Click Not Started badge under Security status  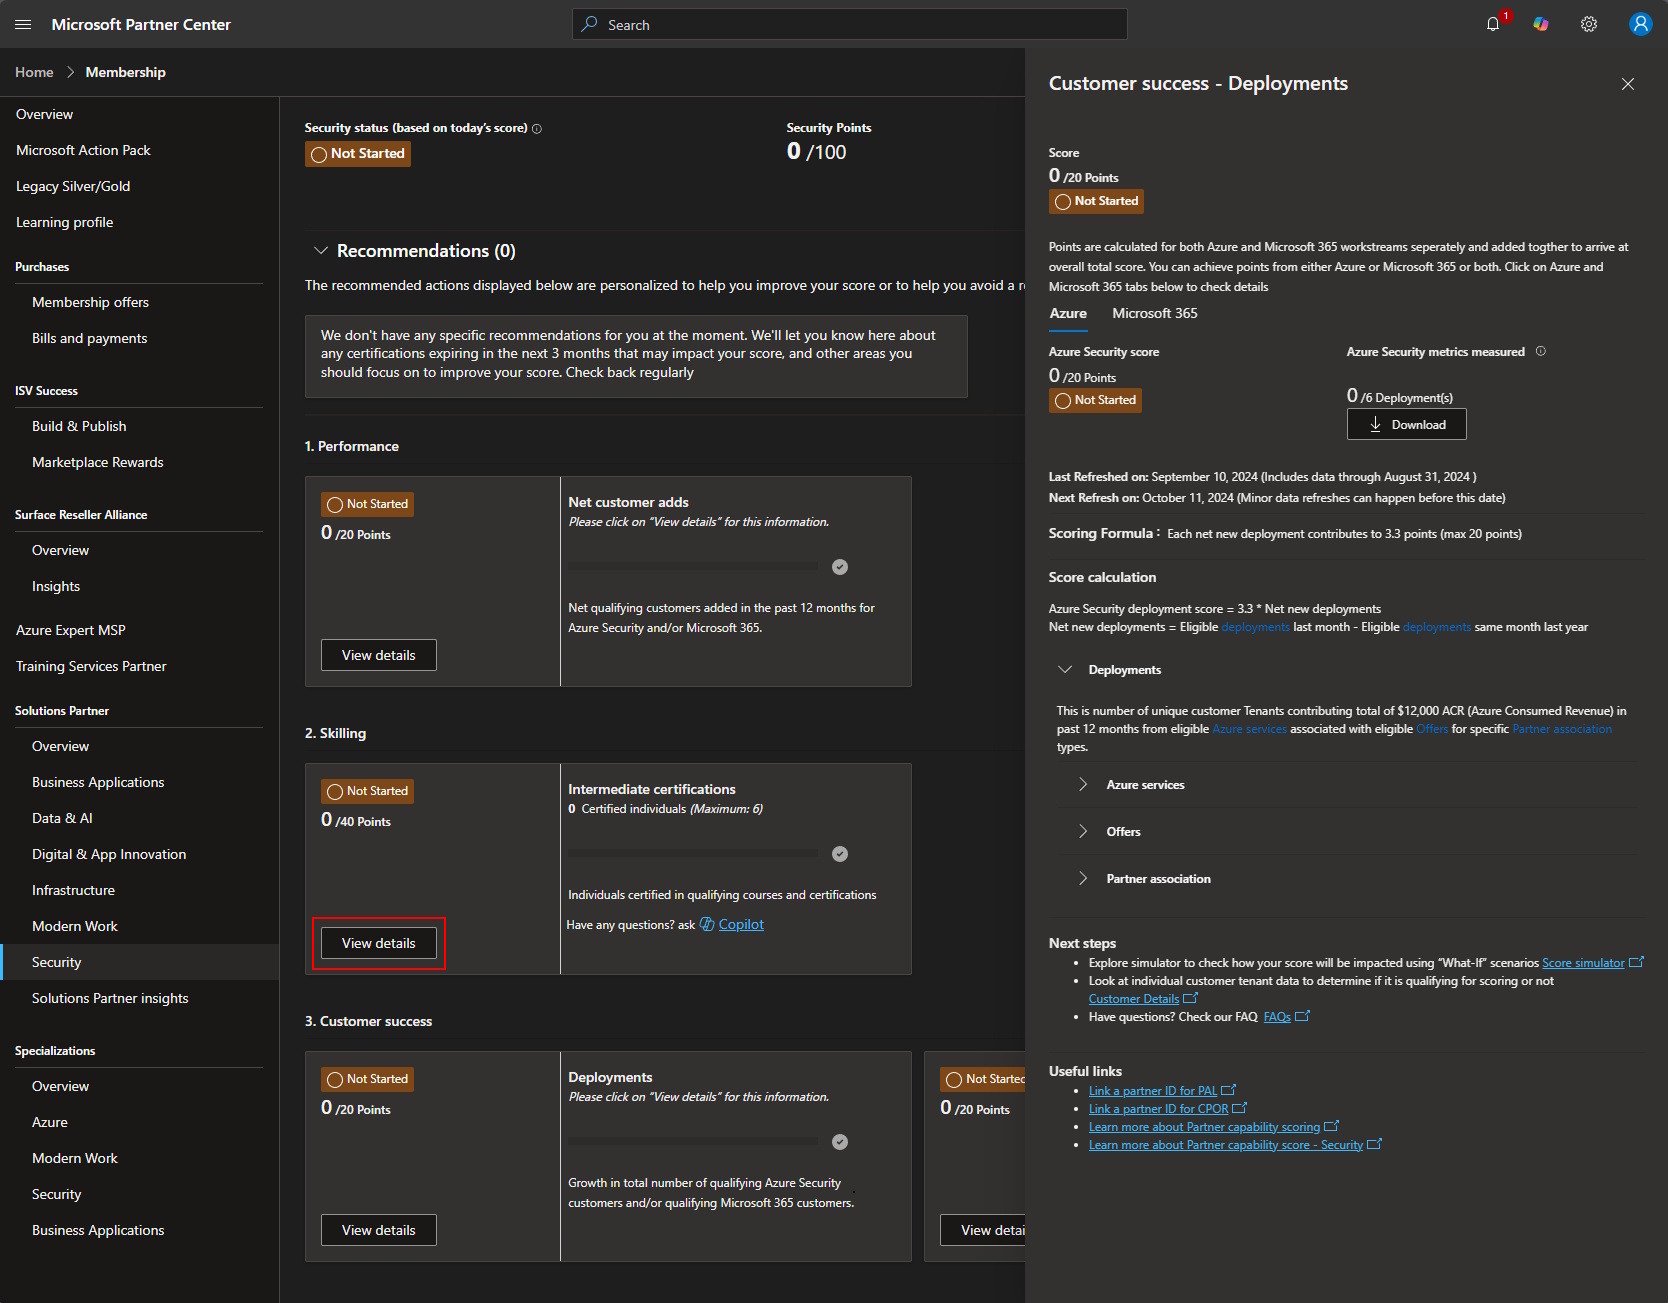click(x=358, y=153)
